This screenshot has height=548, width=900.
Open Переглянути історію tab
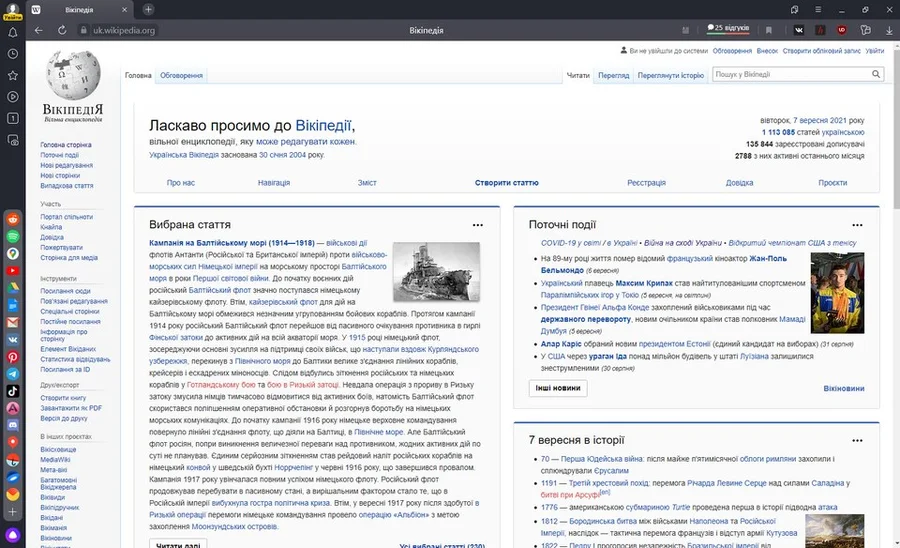click(670, 75)
